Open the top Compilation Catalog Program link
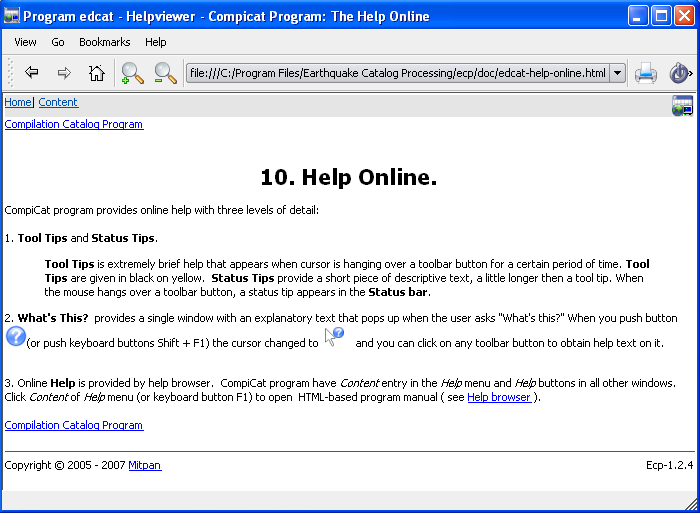Screen dimensions: 700x513 click(74, 124)
